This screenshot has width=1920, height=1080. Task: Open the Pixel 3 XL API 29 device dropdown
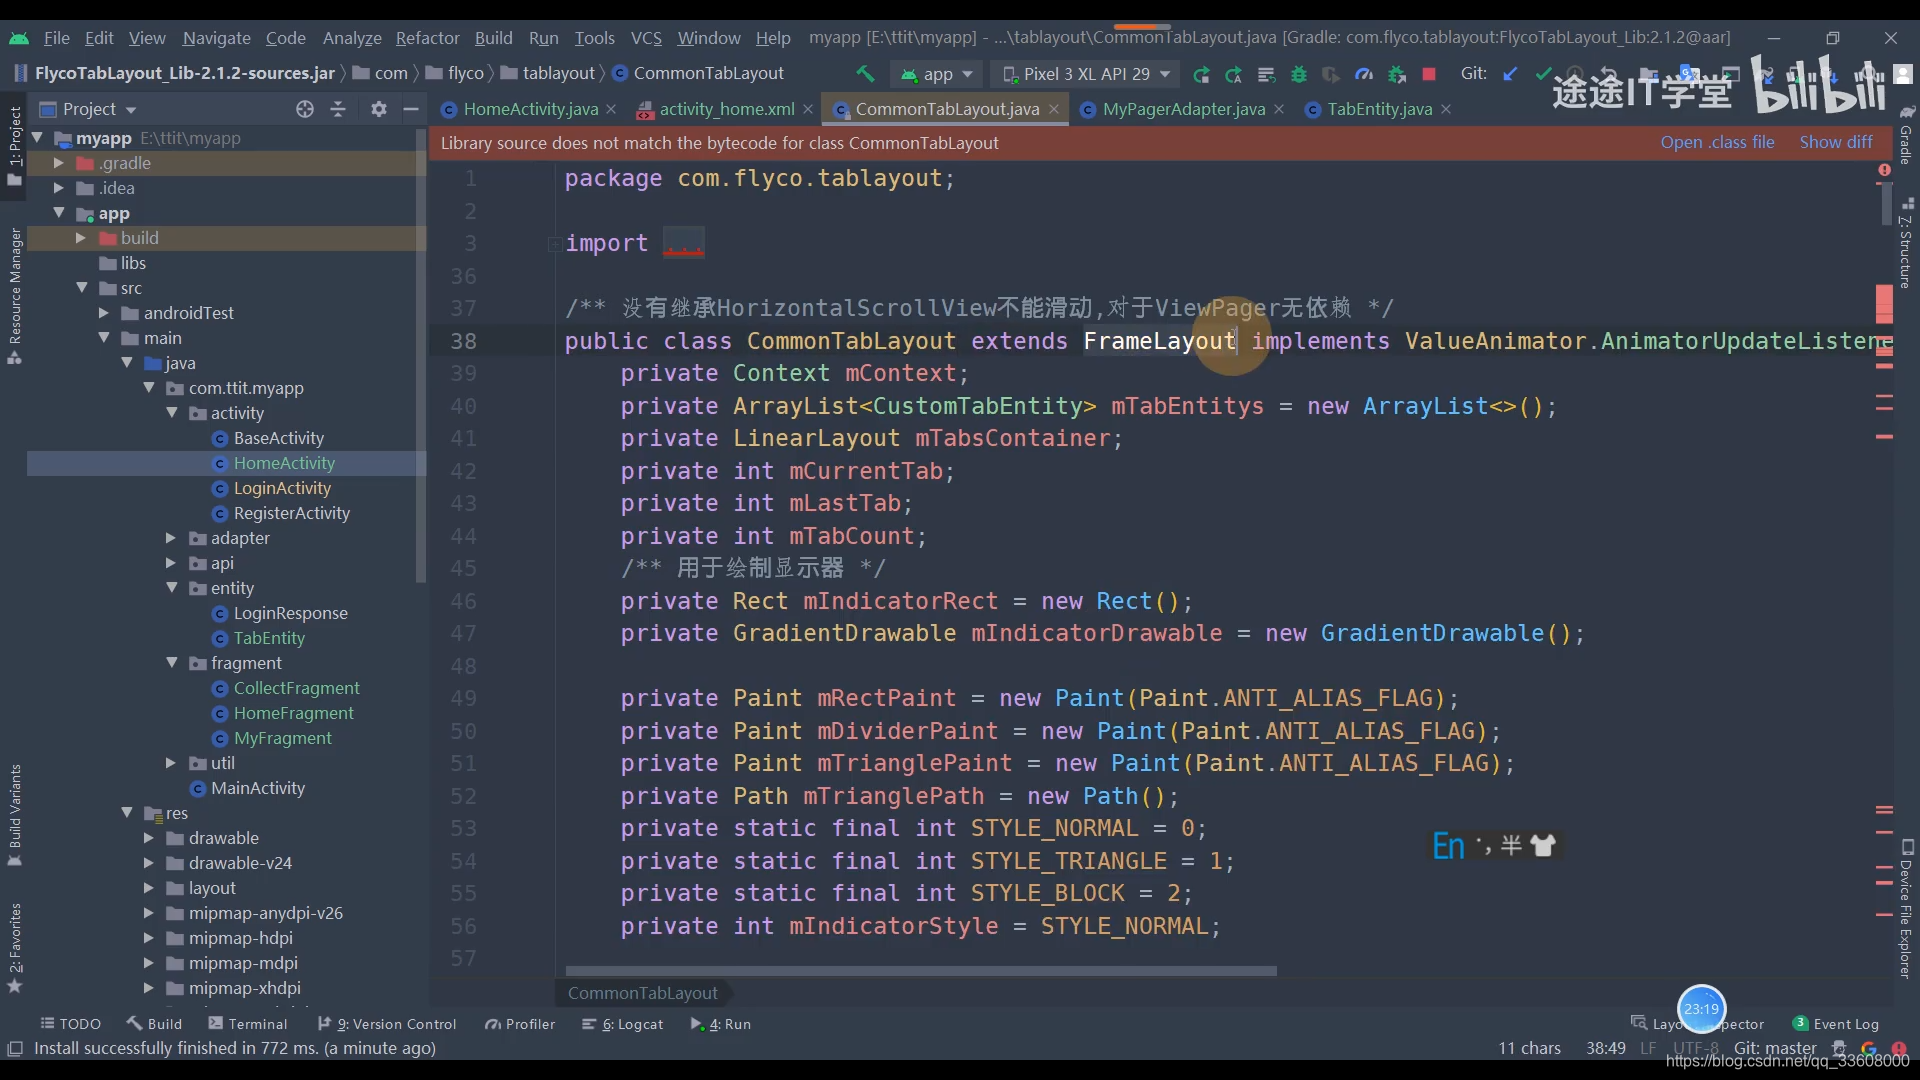coord(1086,74)
